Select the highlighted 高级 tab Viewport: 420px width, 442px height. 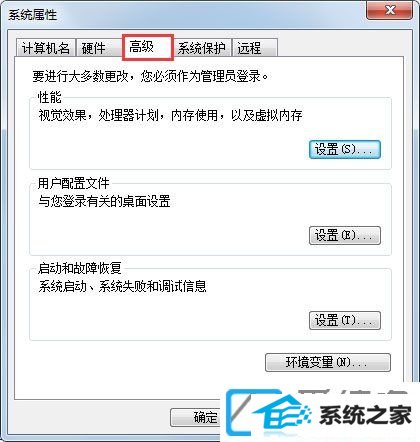click(x=148, y=47)
